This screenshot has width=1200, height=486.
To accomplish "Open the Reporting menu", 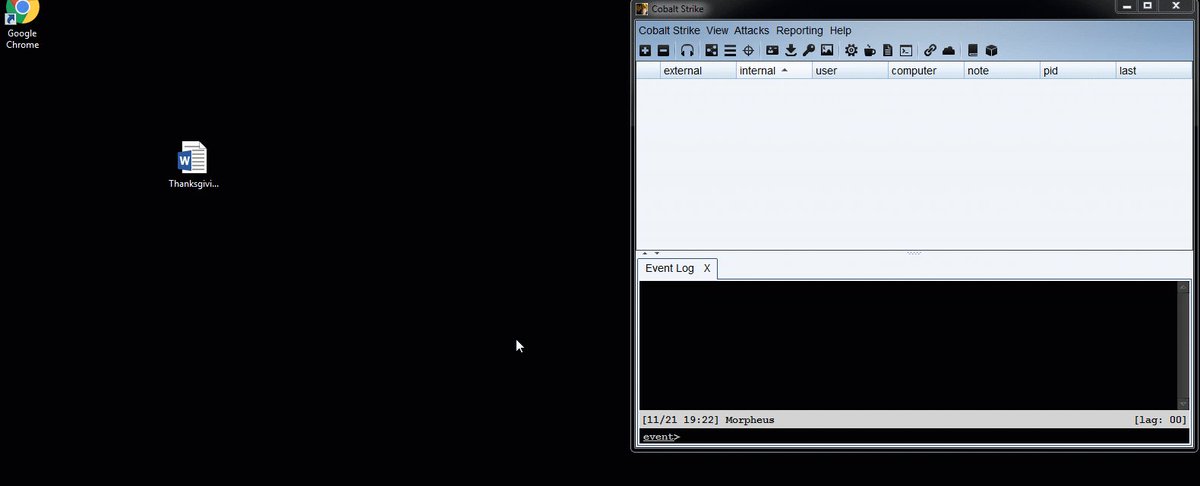I will 799,31.
